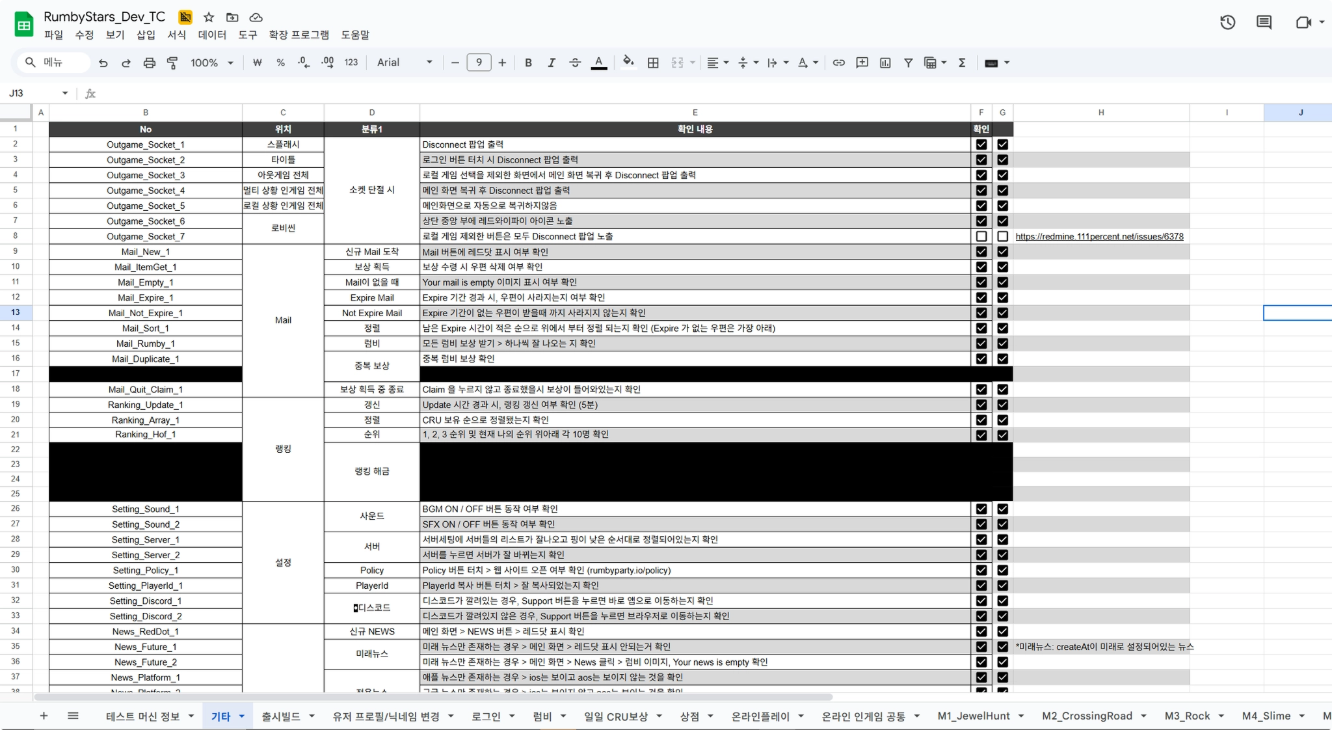Apply won currency format
This screenshot has height=730, width=1332.
[258, 63]
